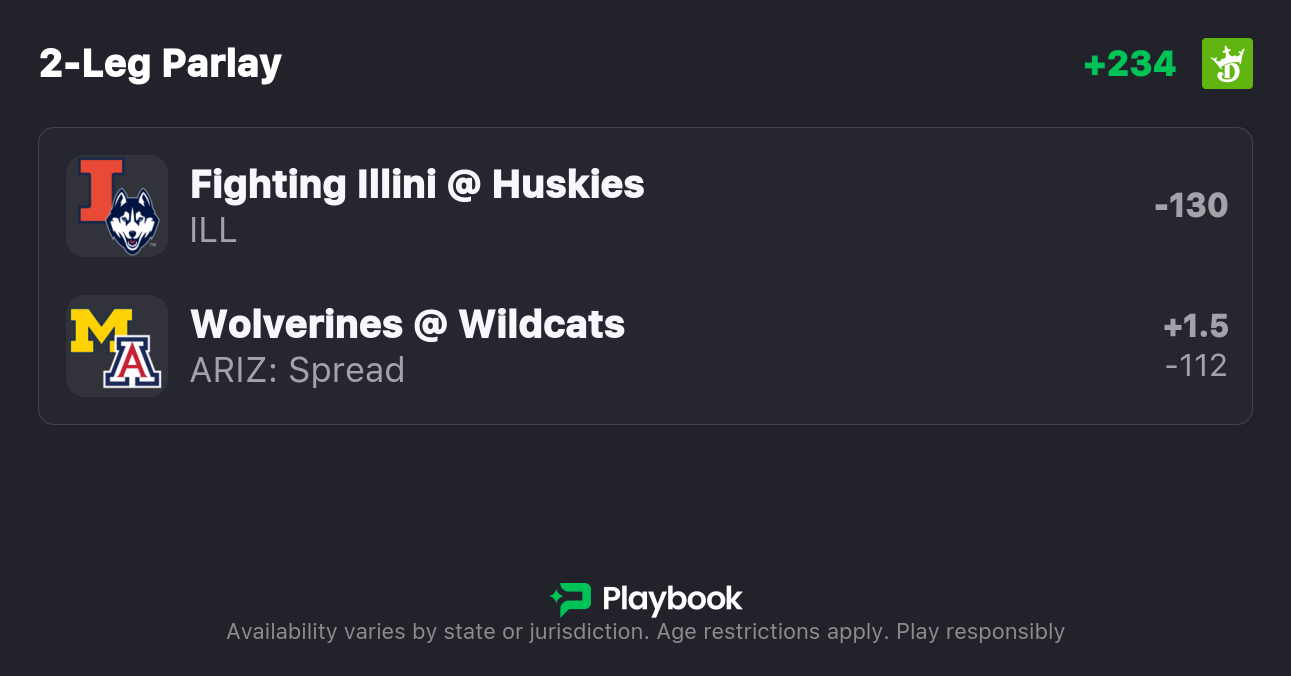Click the -130 moneyline odds
1291x676 pixels.
point(1190,206)
